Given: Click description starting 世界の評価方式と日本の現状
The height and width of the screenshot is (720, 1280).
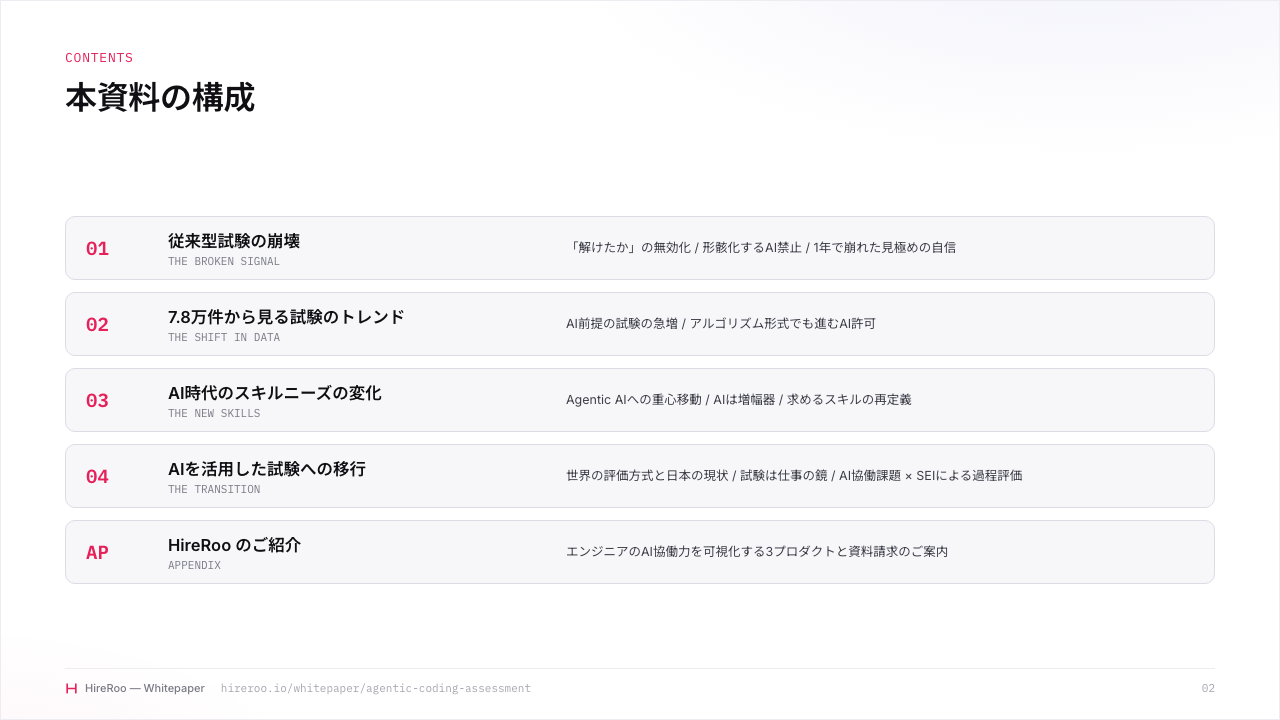Looking at the screenshot, I should (x=794, y=475).
